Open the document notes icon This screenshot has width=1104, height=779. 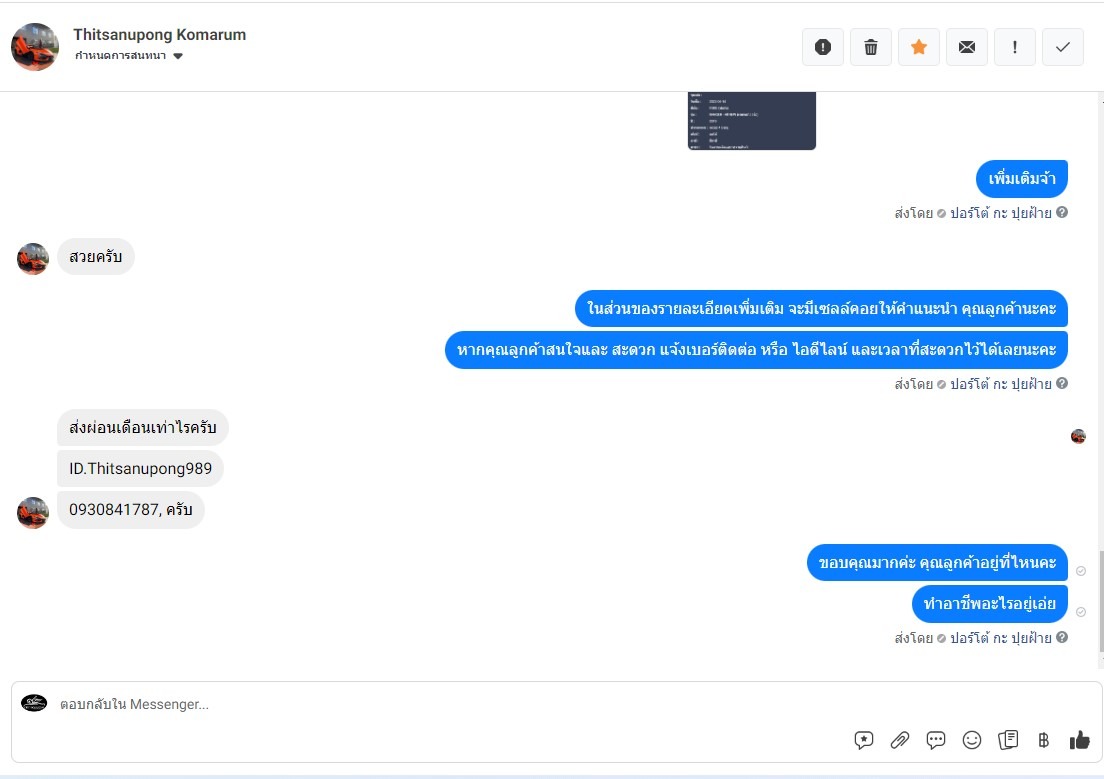coord(1008,740)
